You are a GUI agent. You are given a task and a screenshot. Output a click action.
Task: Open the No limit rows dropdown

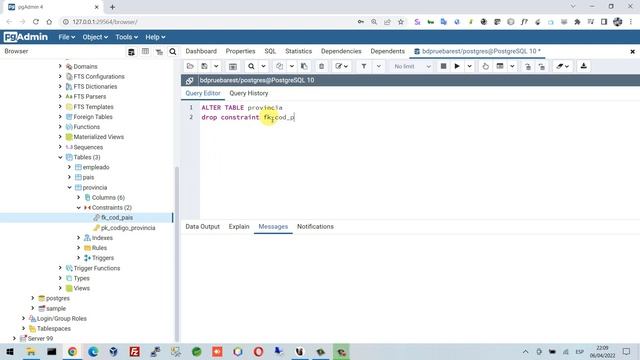click(412, 66)
